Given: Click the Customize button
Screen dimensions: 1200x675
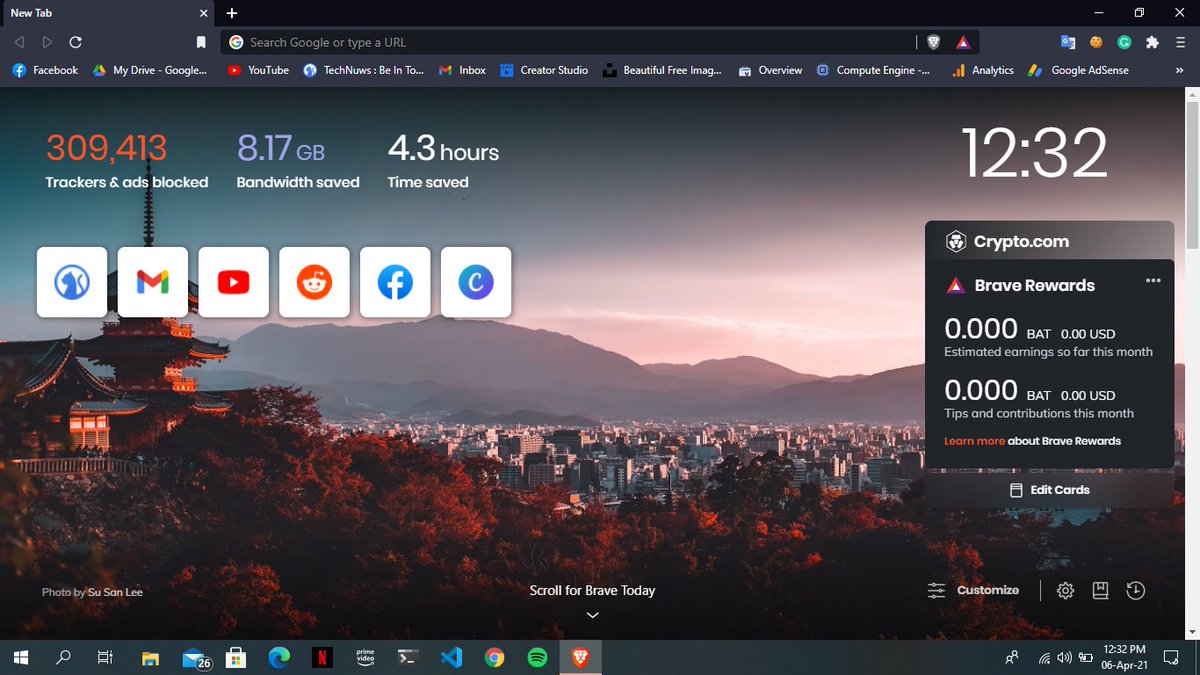Looking at the screenshot, I should [x=973, y=590].
